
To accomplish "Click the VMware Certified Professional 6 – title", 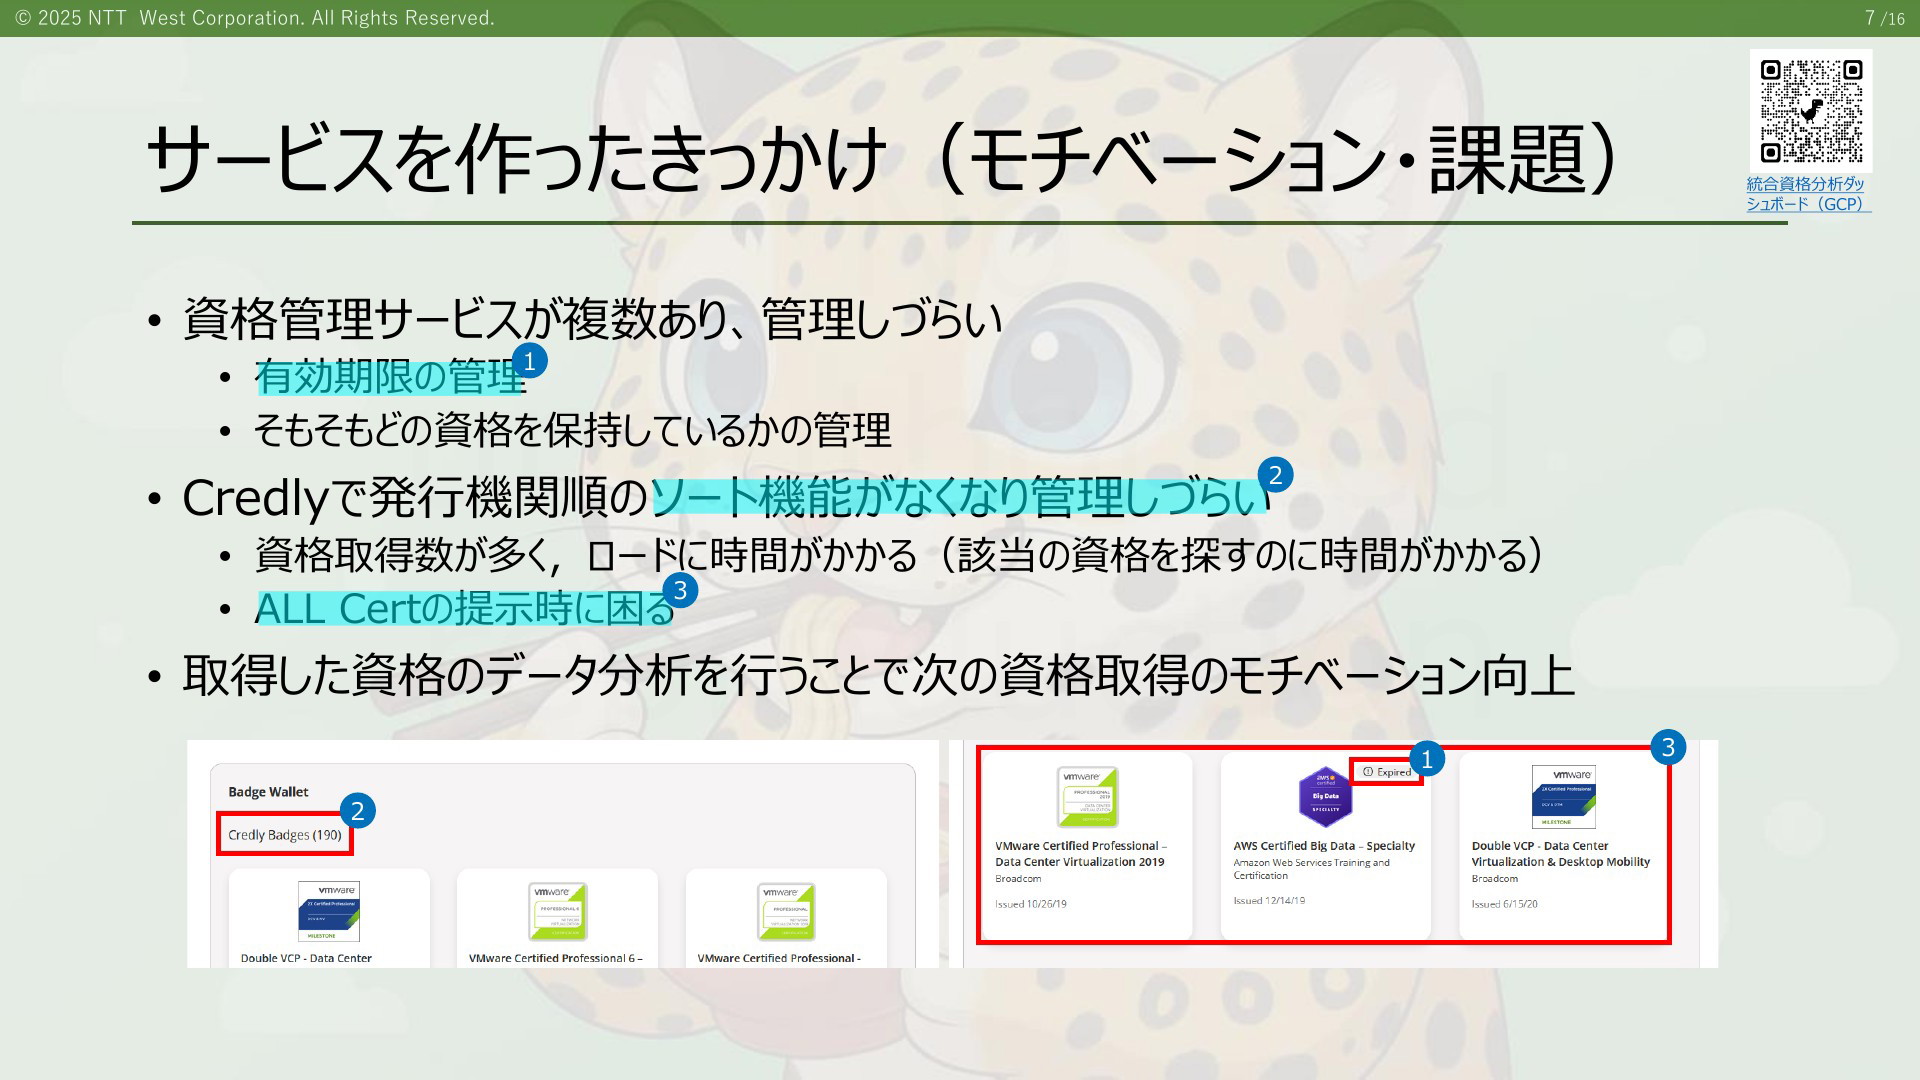I will [556, 958].
